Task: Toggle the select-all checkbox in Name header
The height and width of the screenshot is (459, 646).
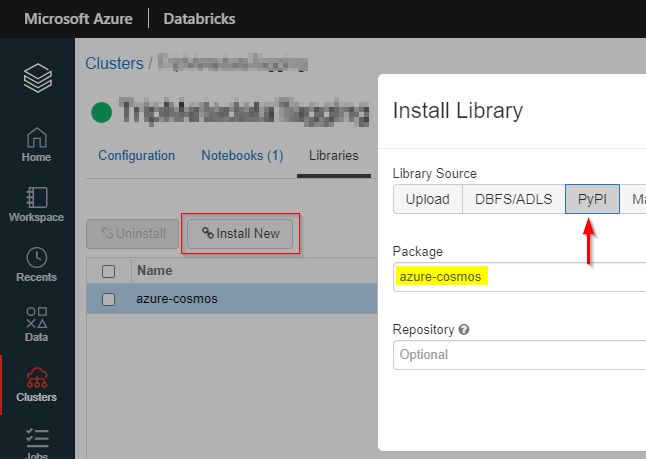Action: pyautogui.click(x=108, y=271)
